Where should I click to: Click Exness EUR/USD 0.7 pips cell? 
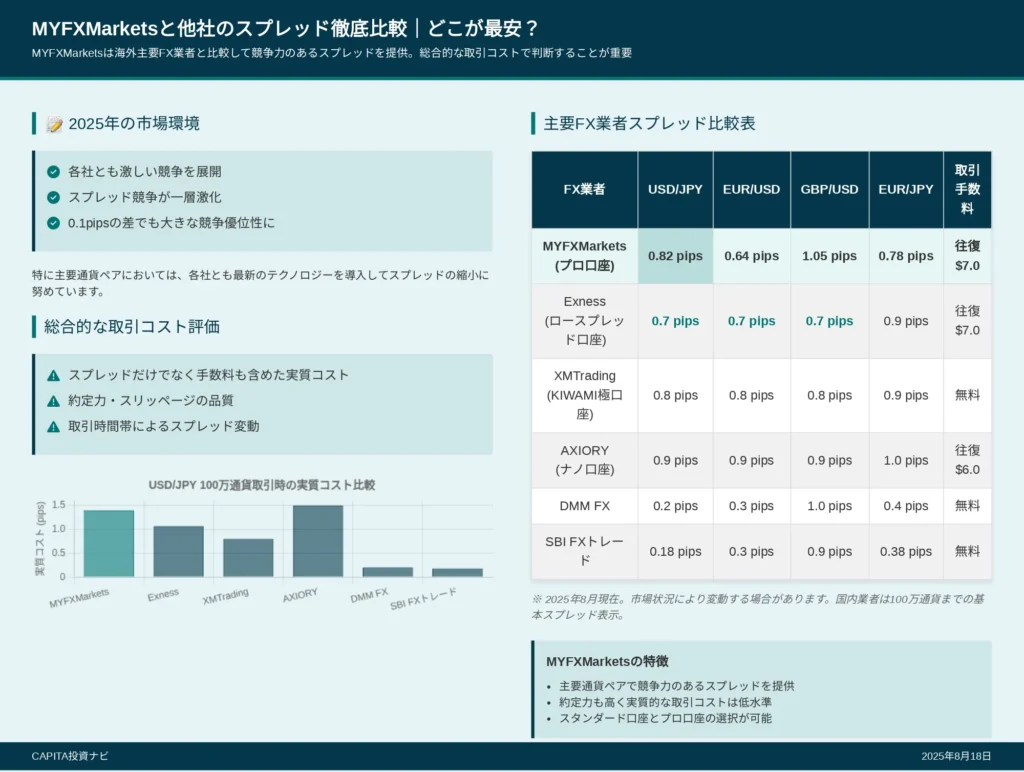(x=752, y=321)
